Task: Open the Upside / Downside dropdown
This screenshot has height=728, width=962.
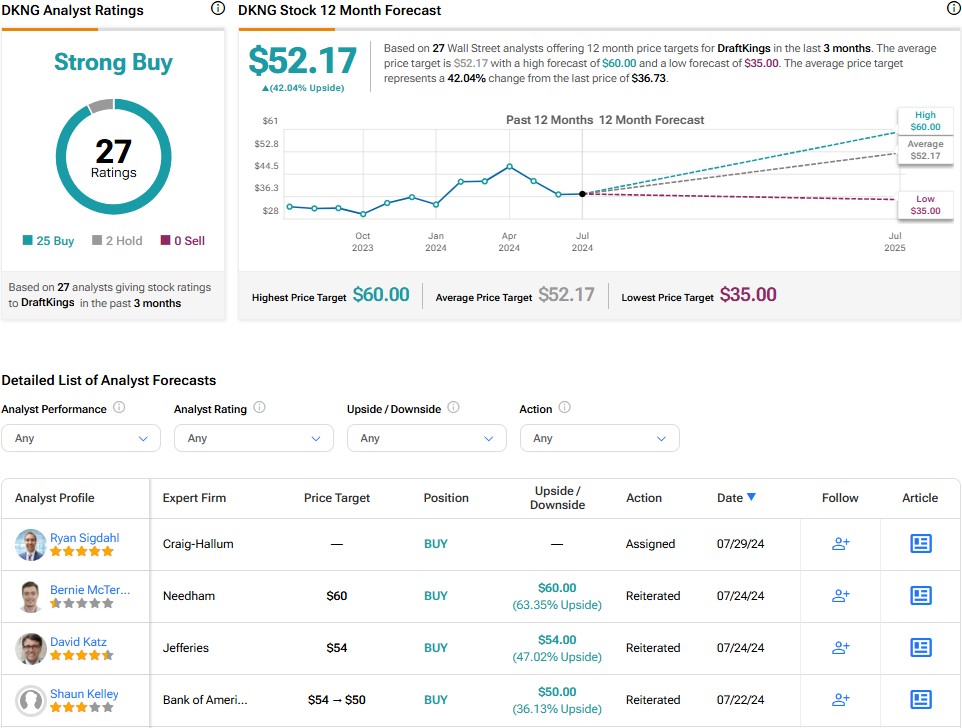Action: 427,438
